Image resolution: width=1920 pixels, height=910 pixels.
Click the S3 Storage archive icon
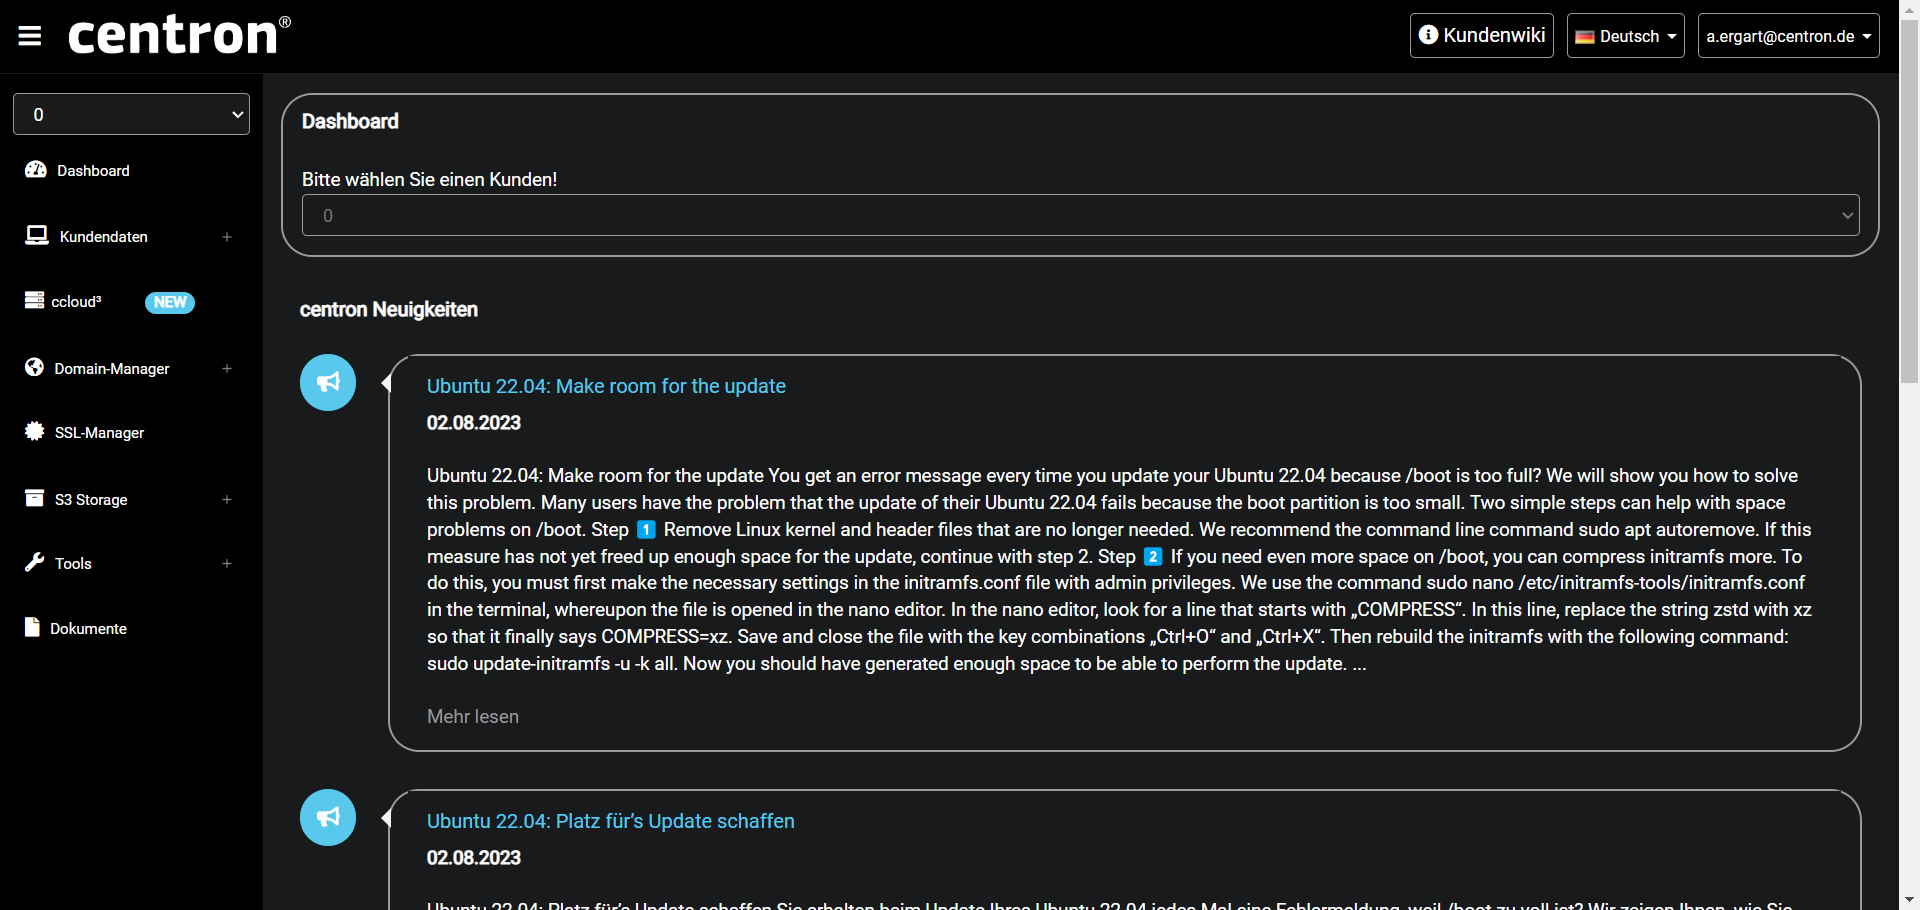pos(35,498)
